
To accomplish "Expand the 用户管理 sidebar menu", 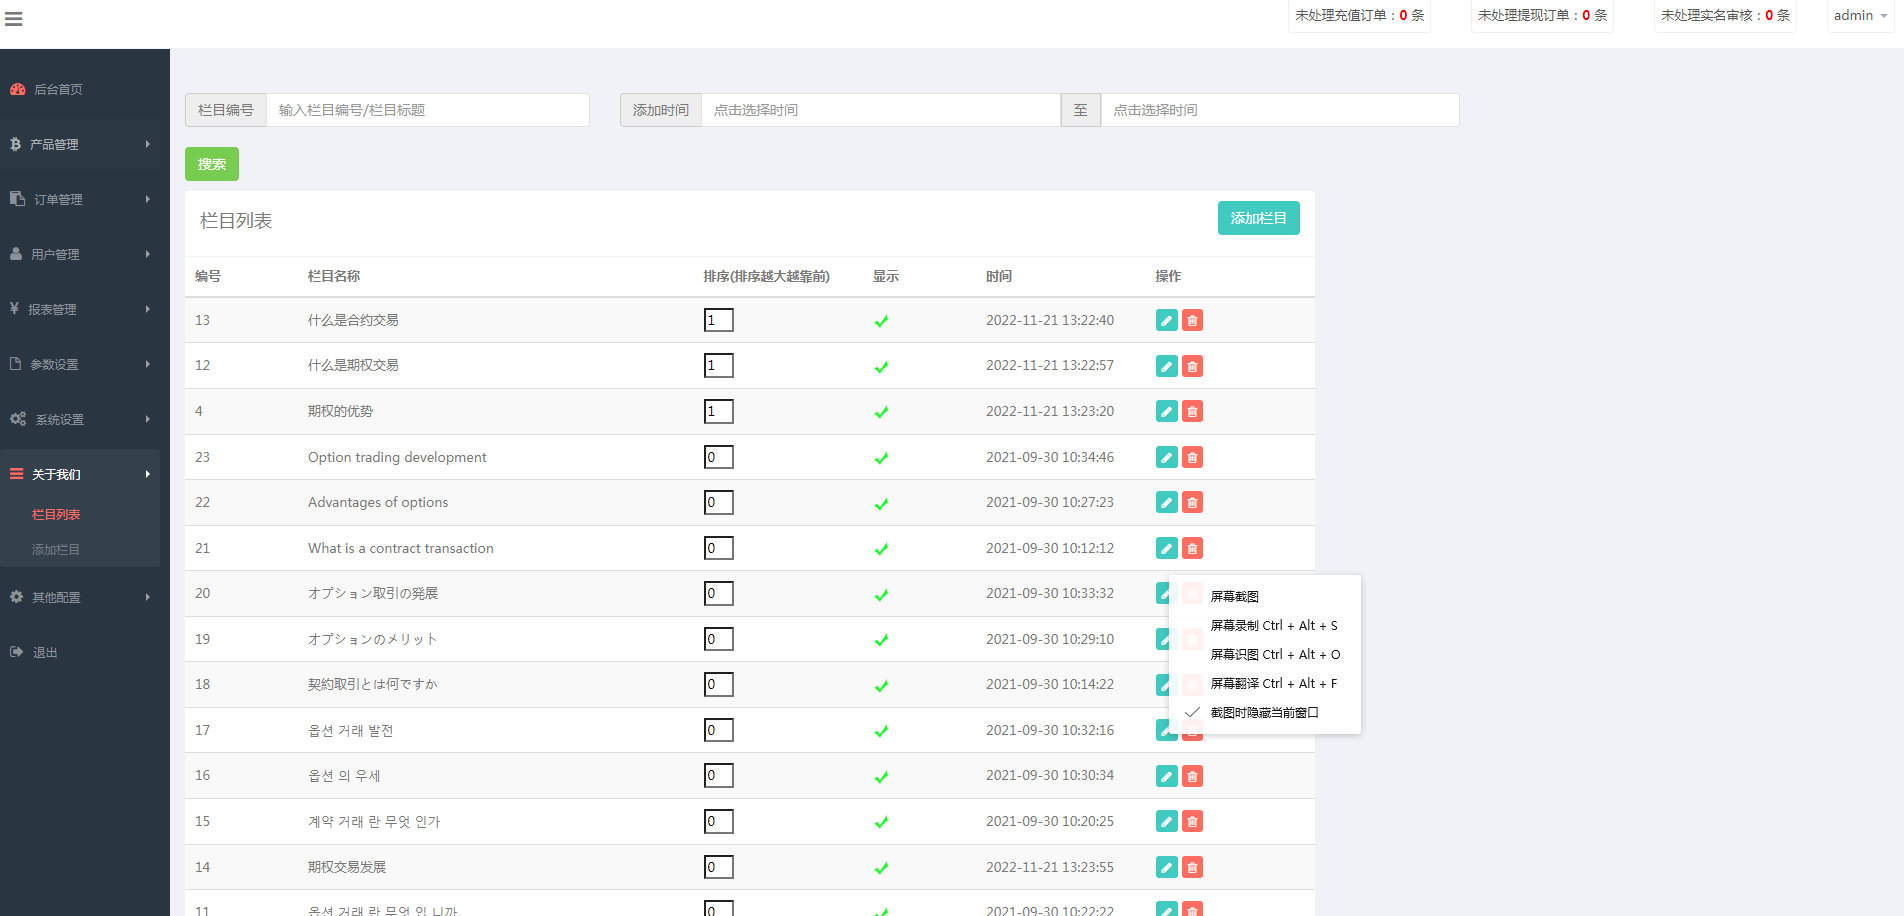I will (x=80, y=254).
